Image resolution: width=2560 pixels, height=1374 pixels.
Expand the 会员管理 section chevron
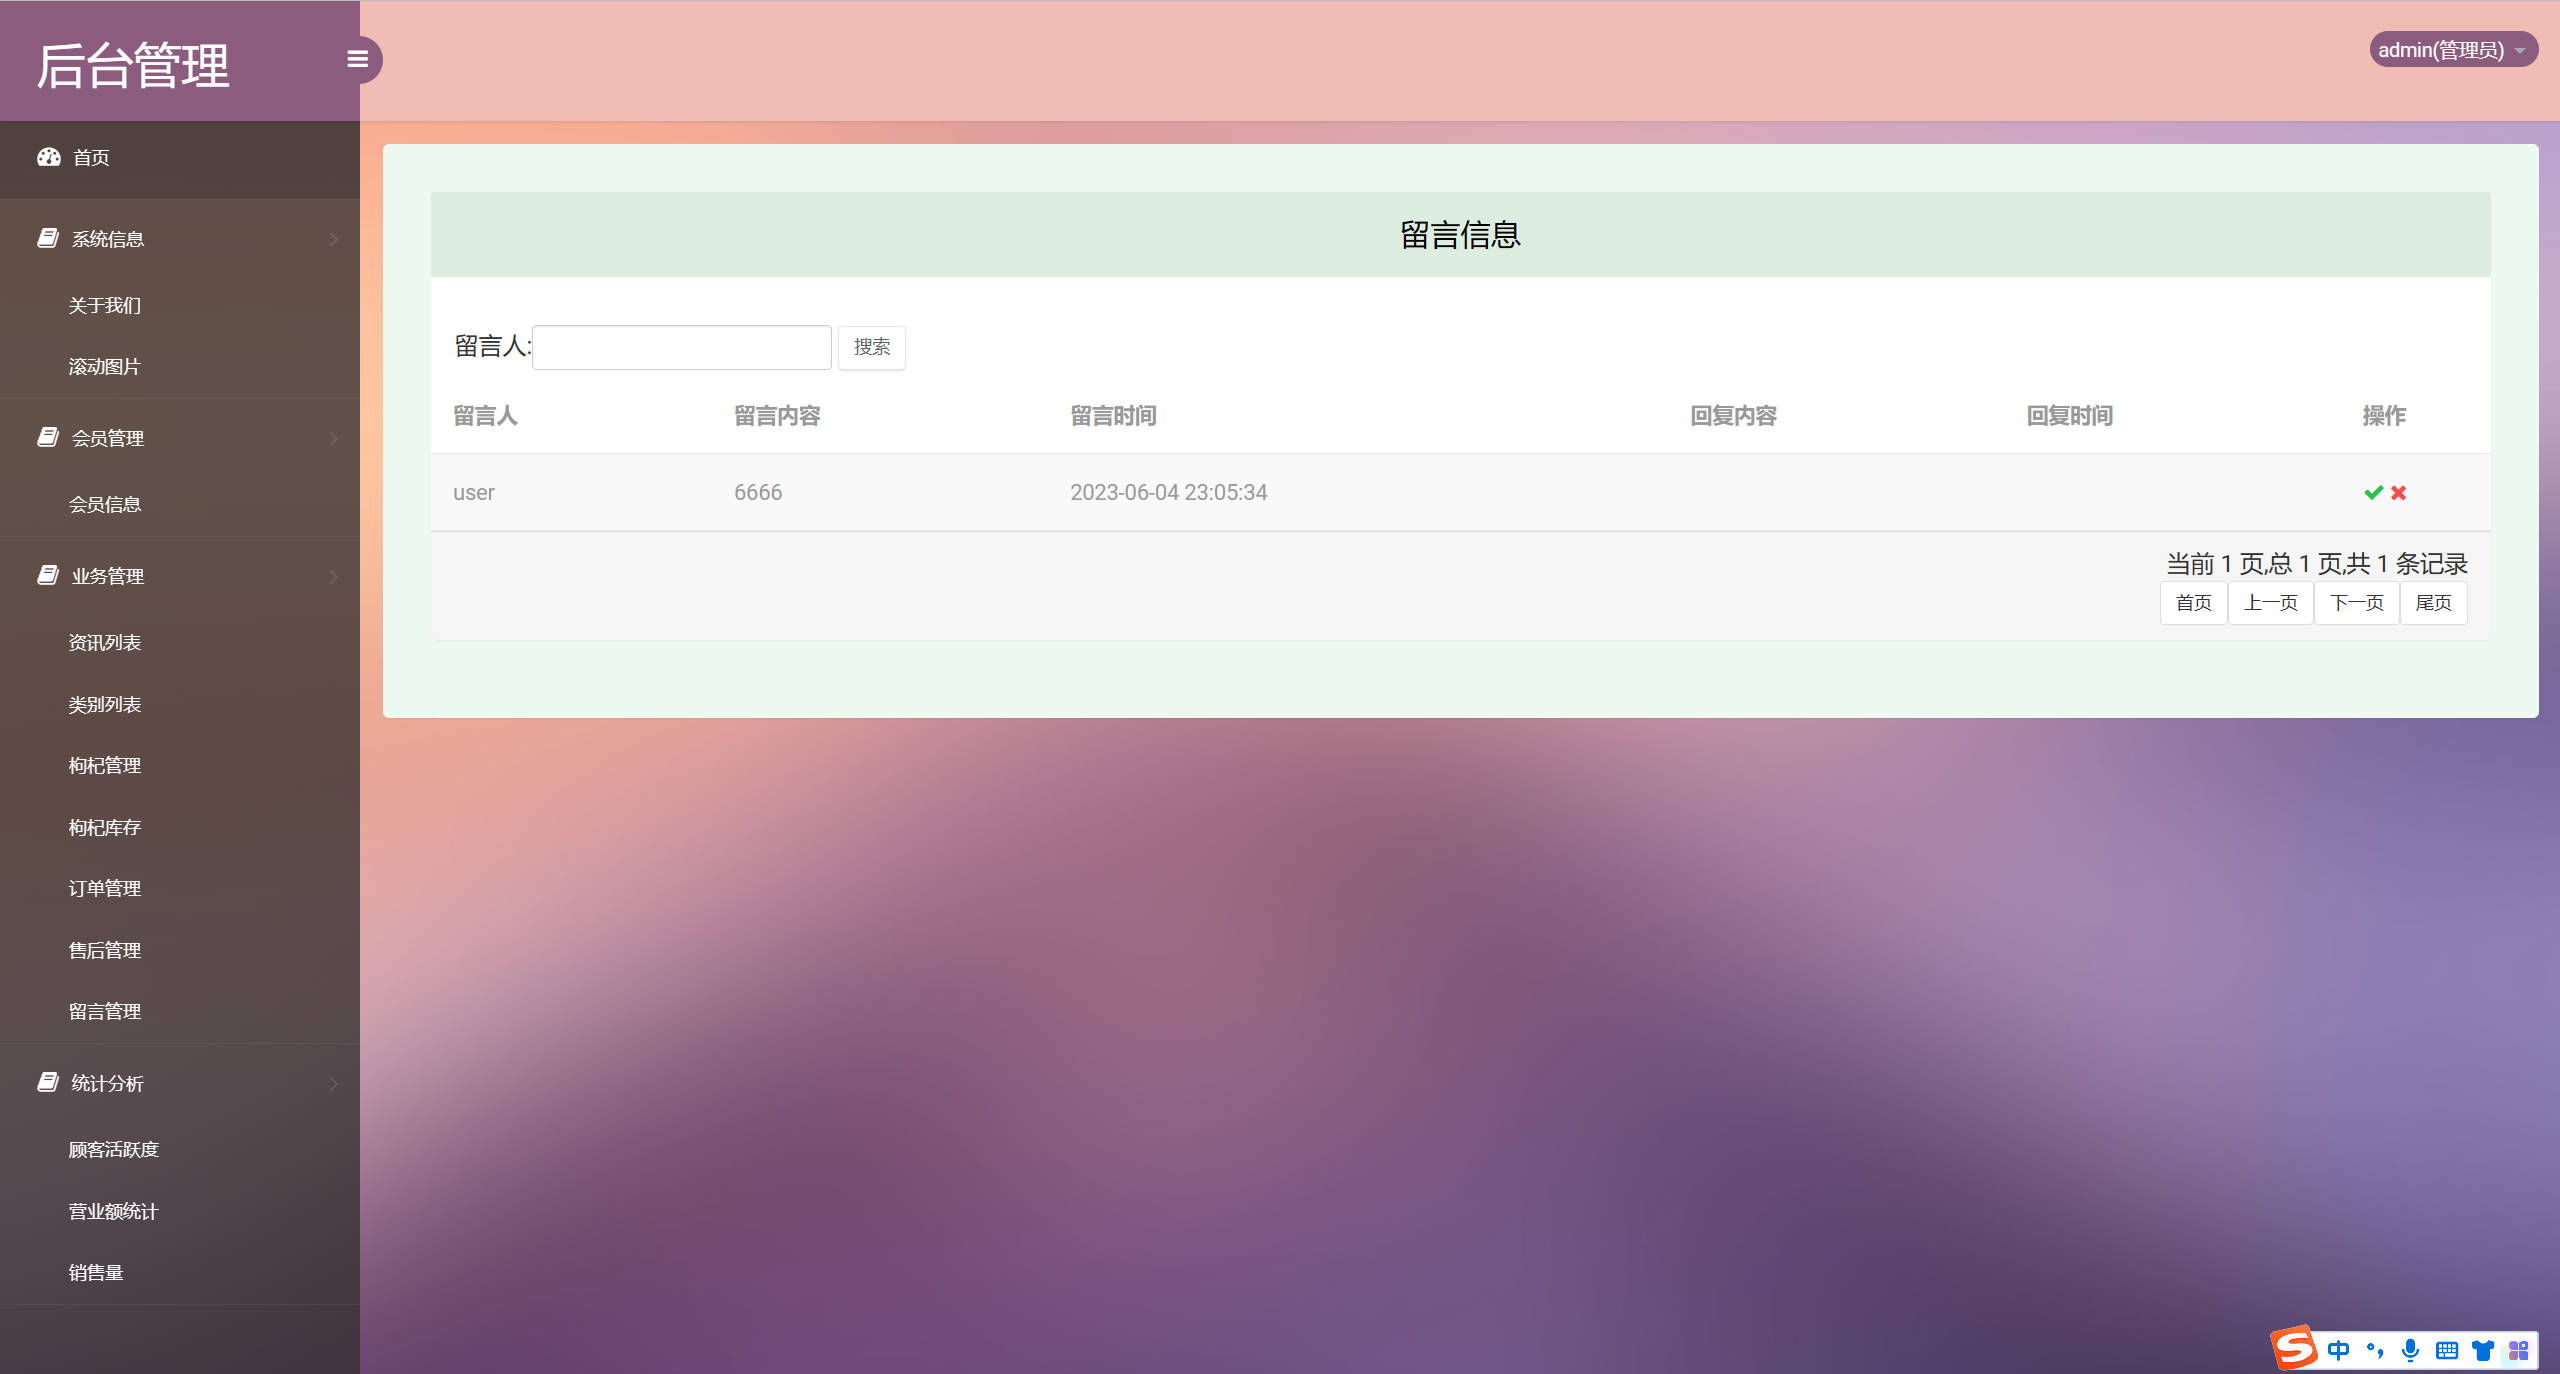click(333, 438)
